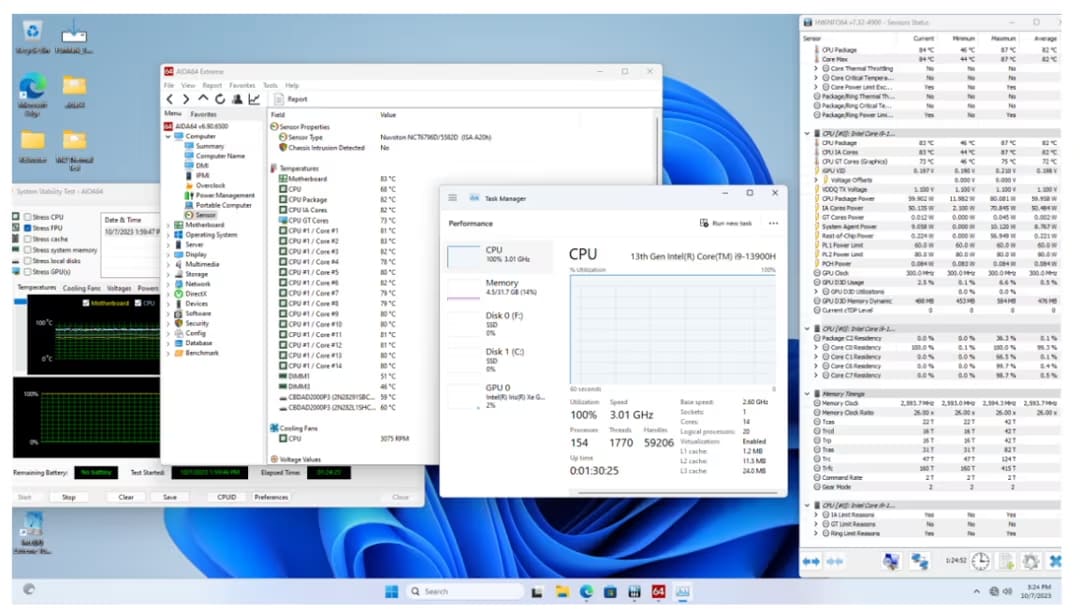Expand the Benchmark node in AIDA64 tree
Image resolution: width=1080 pixels, height=611 pixels.
[x=168, y=353]
